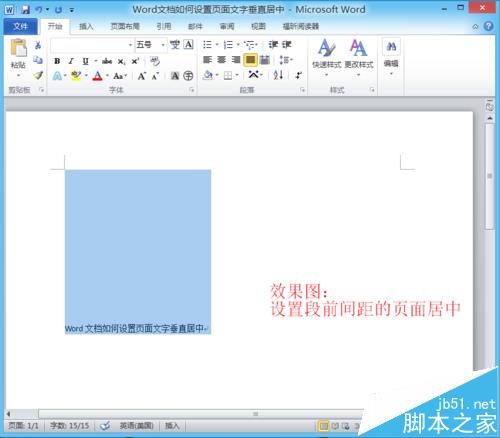
Task: Align text right
Action: click(x=236, y=60)
